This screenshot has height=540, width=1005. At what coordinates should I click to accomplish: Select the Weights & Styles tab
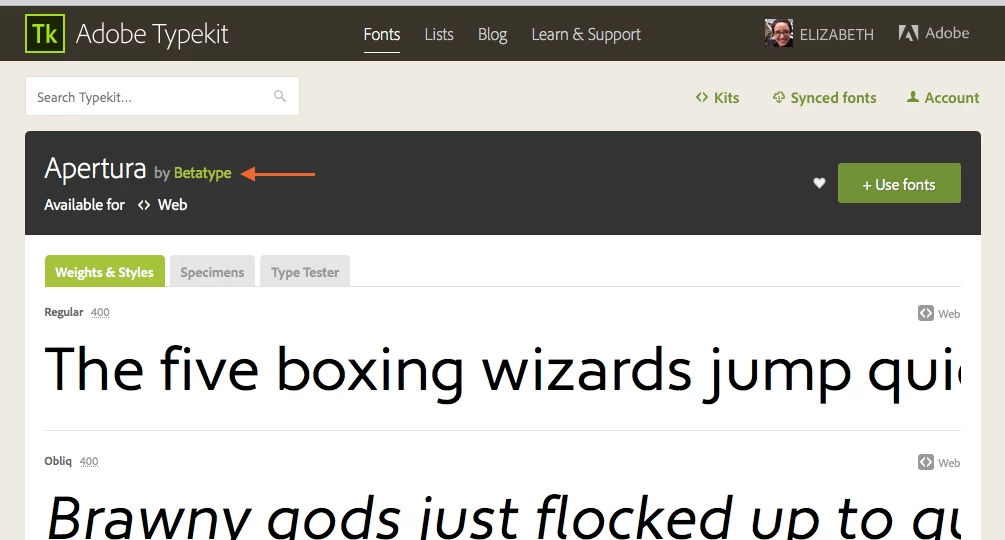point(104,272)
